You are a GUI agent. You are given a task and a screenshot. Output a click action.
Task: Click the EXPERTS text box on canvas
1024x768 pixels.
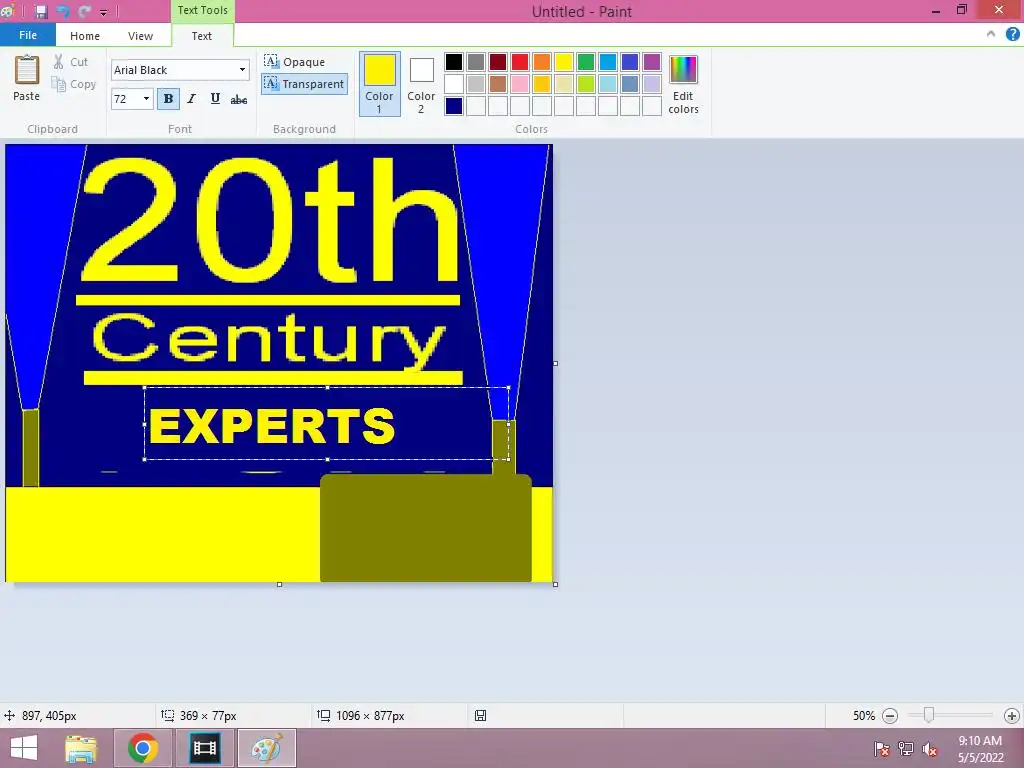[x=327, y=424]
